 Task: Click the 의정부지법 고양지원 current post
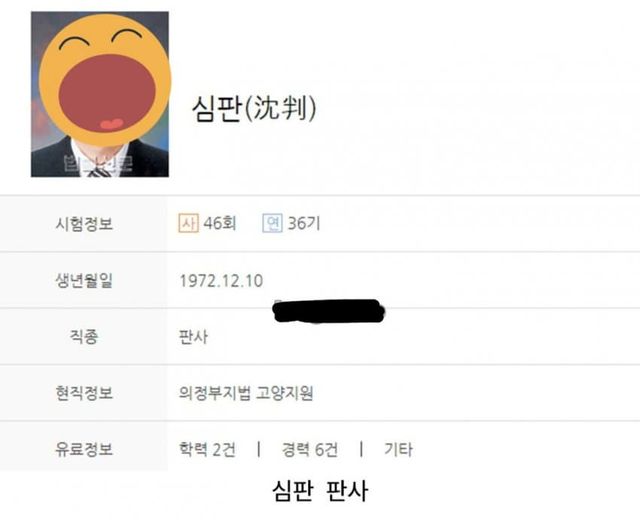(x=246, y=393)
